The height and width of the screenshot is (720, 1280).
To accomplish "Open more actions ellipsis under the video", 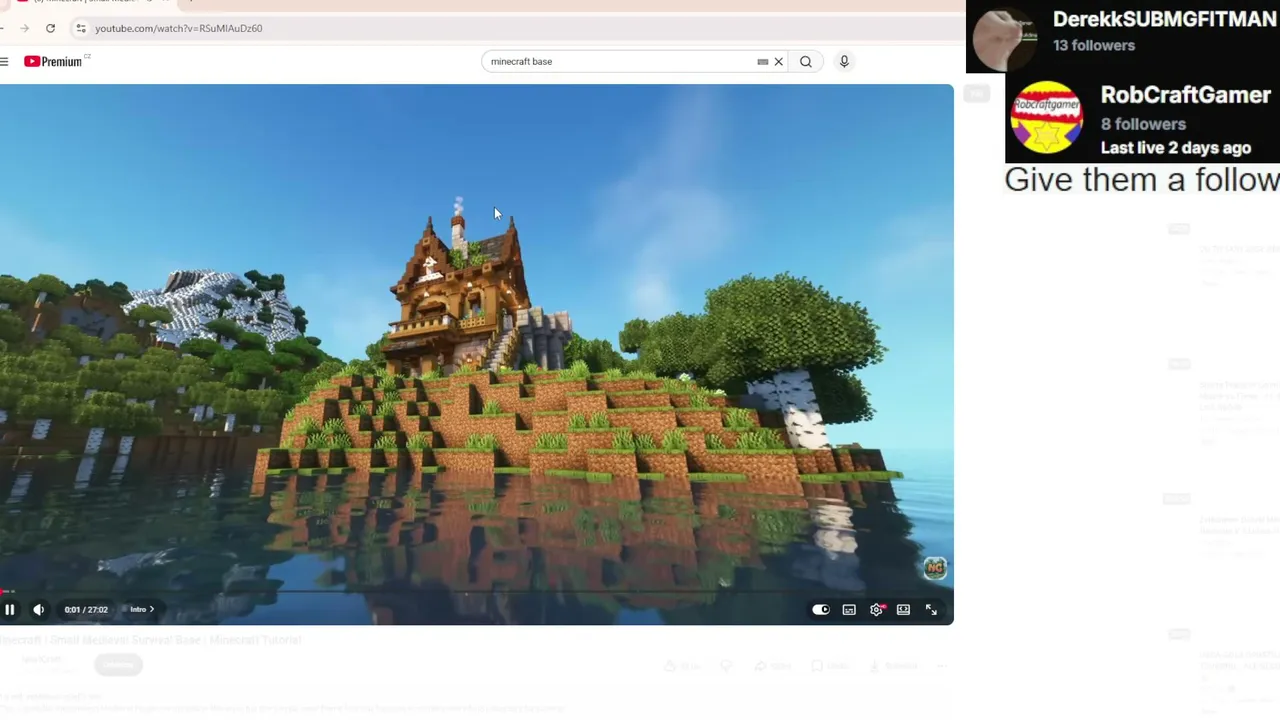I will click(x=942, y=666).
